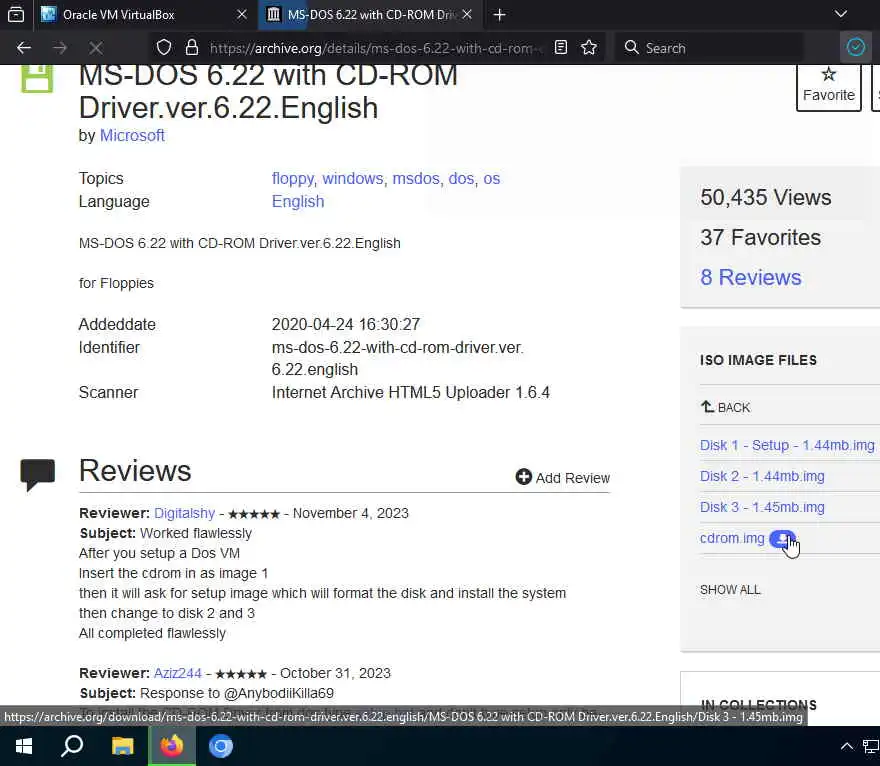The width and height of the screenshot is (880, 766).
Task: Click SHOW ALL files link
Action: (x=730, y=590)
